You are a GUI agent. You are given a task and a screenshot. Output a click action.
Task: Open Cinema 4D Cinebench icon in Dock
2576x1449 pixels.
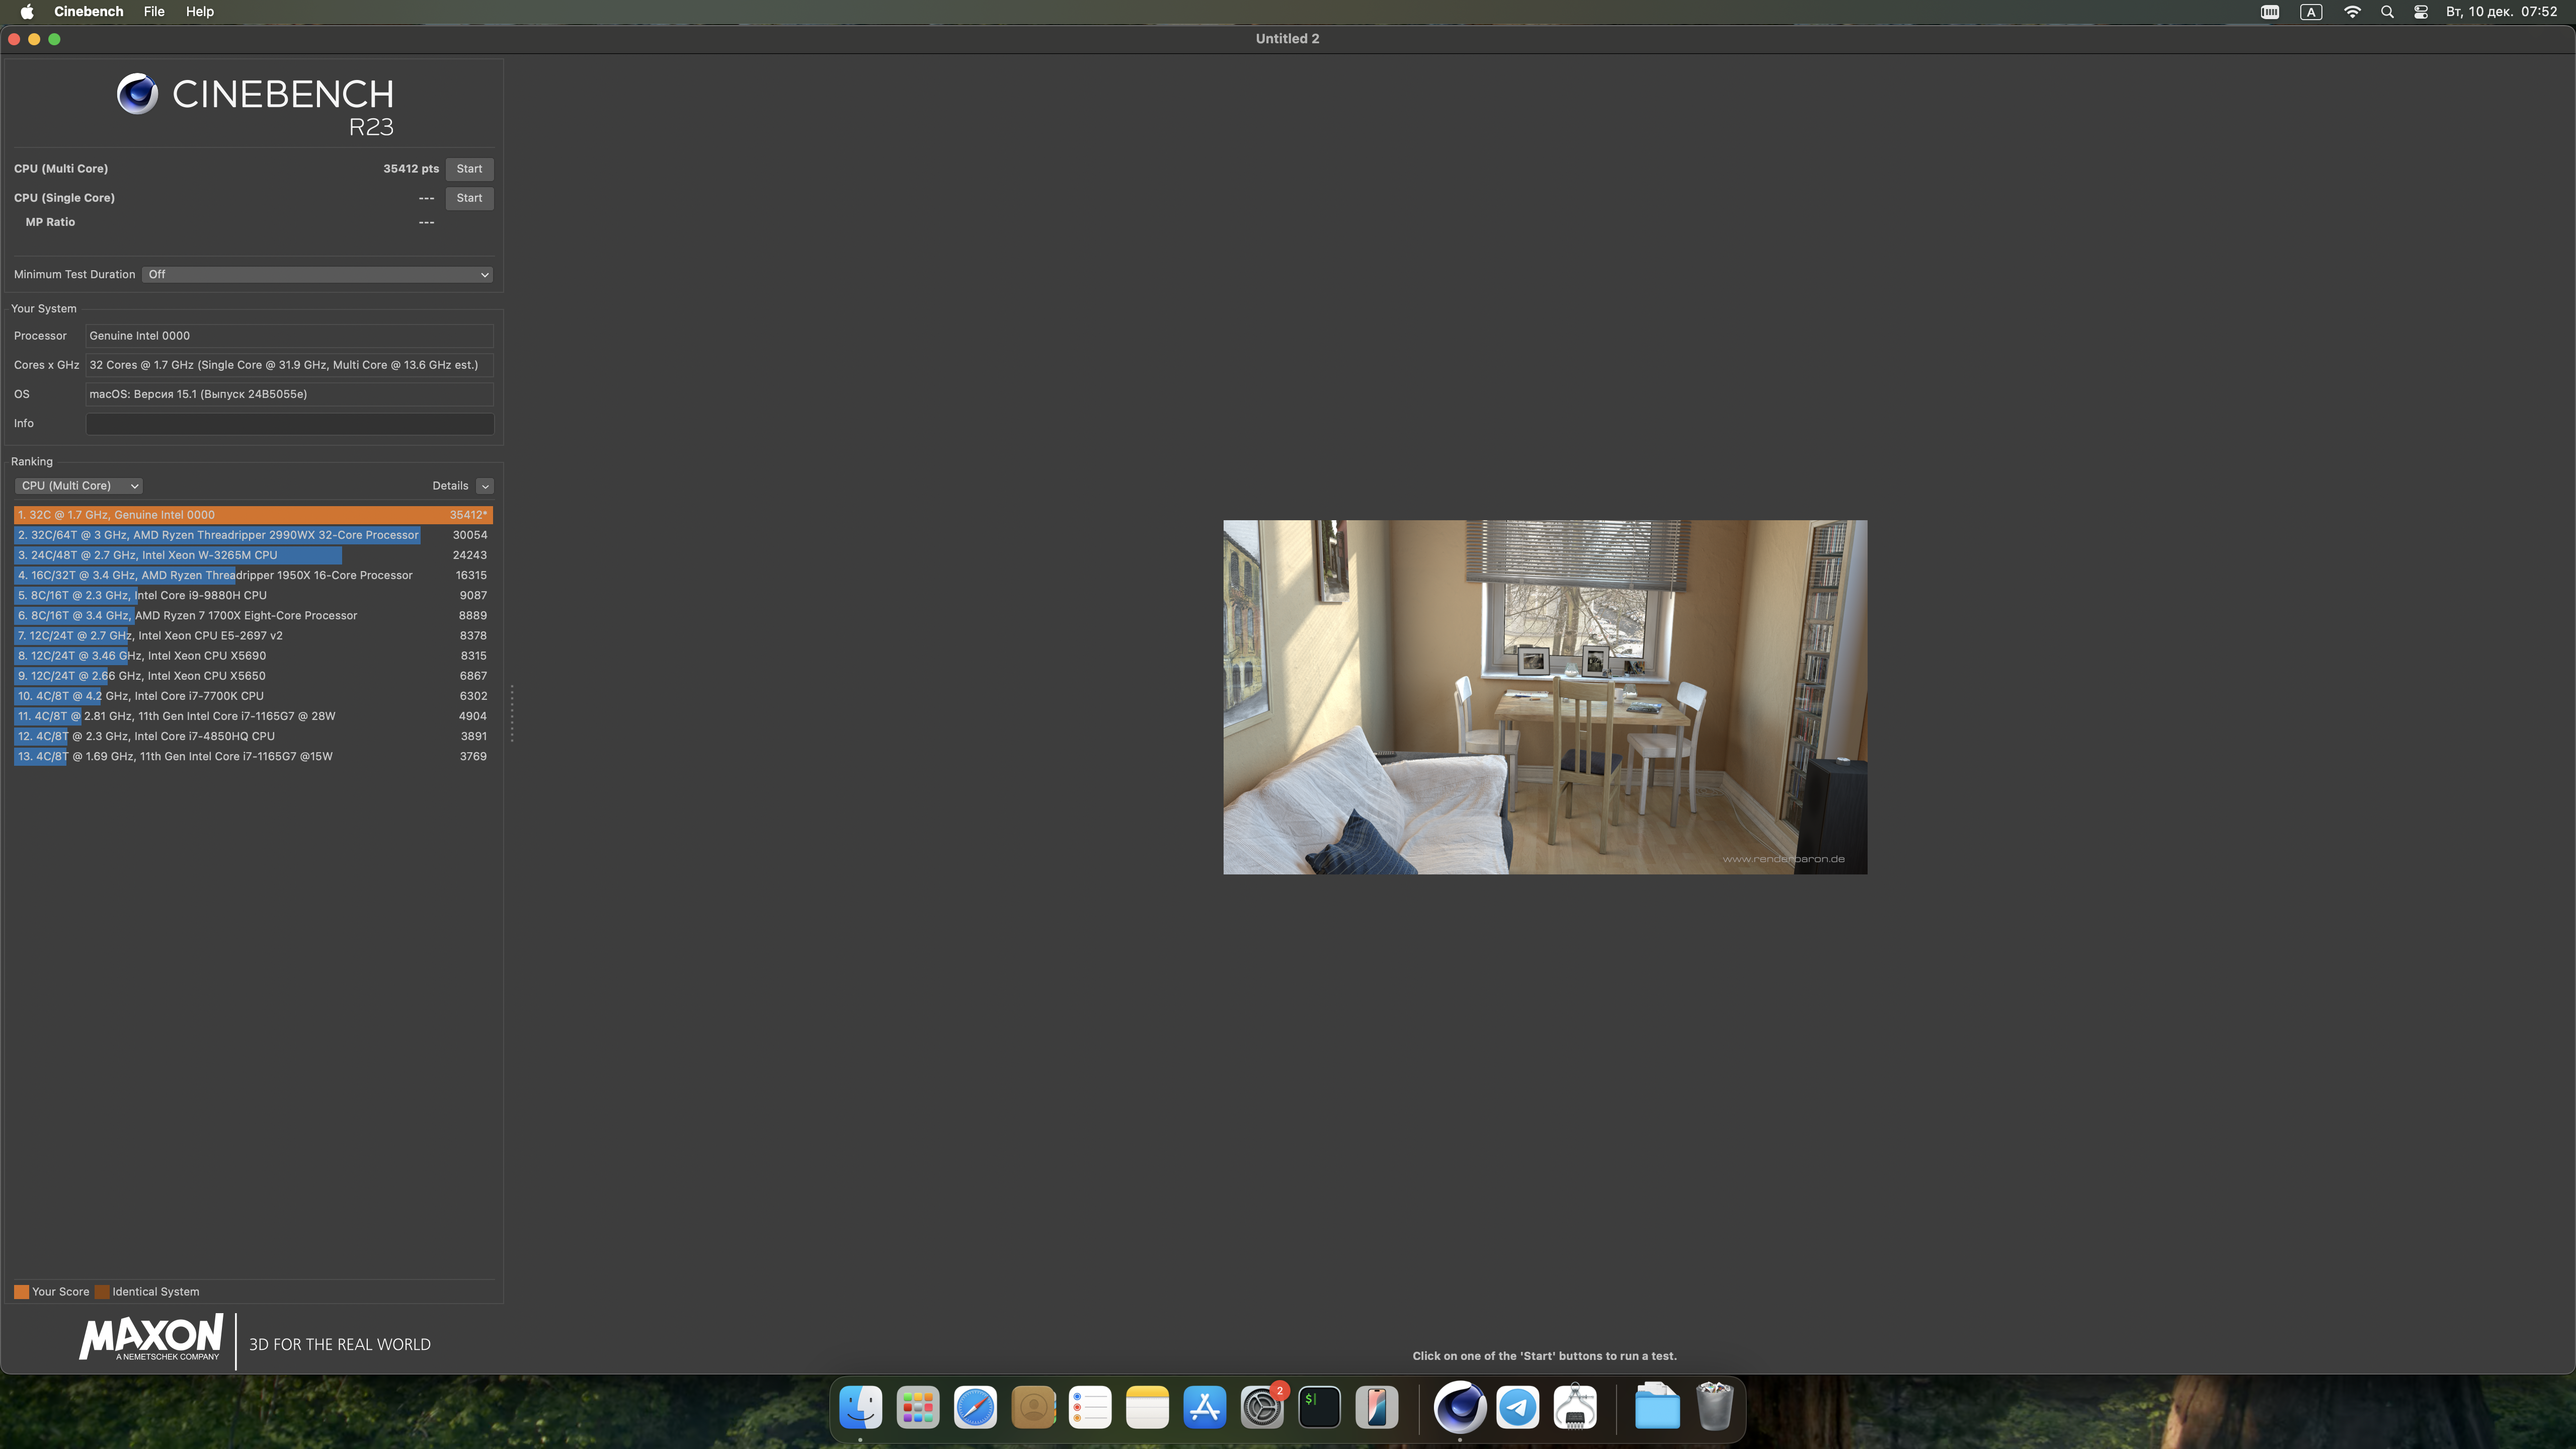pyautogui.click(x=1459, y=1407)
